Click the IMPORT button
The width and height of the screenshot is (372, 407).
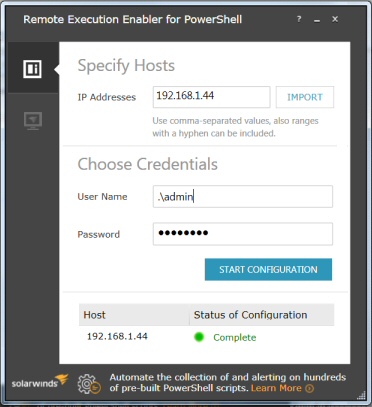pyautogui.click(x=305, y=97)
